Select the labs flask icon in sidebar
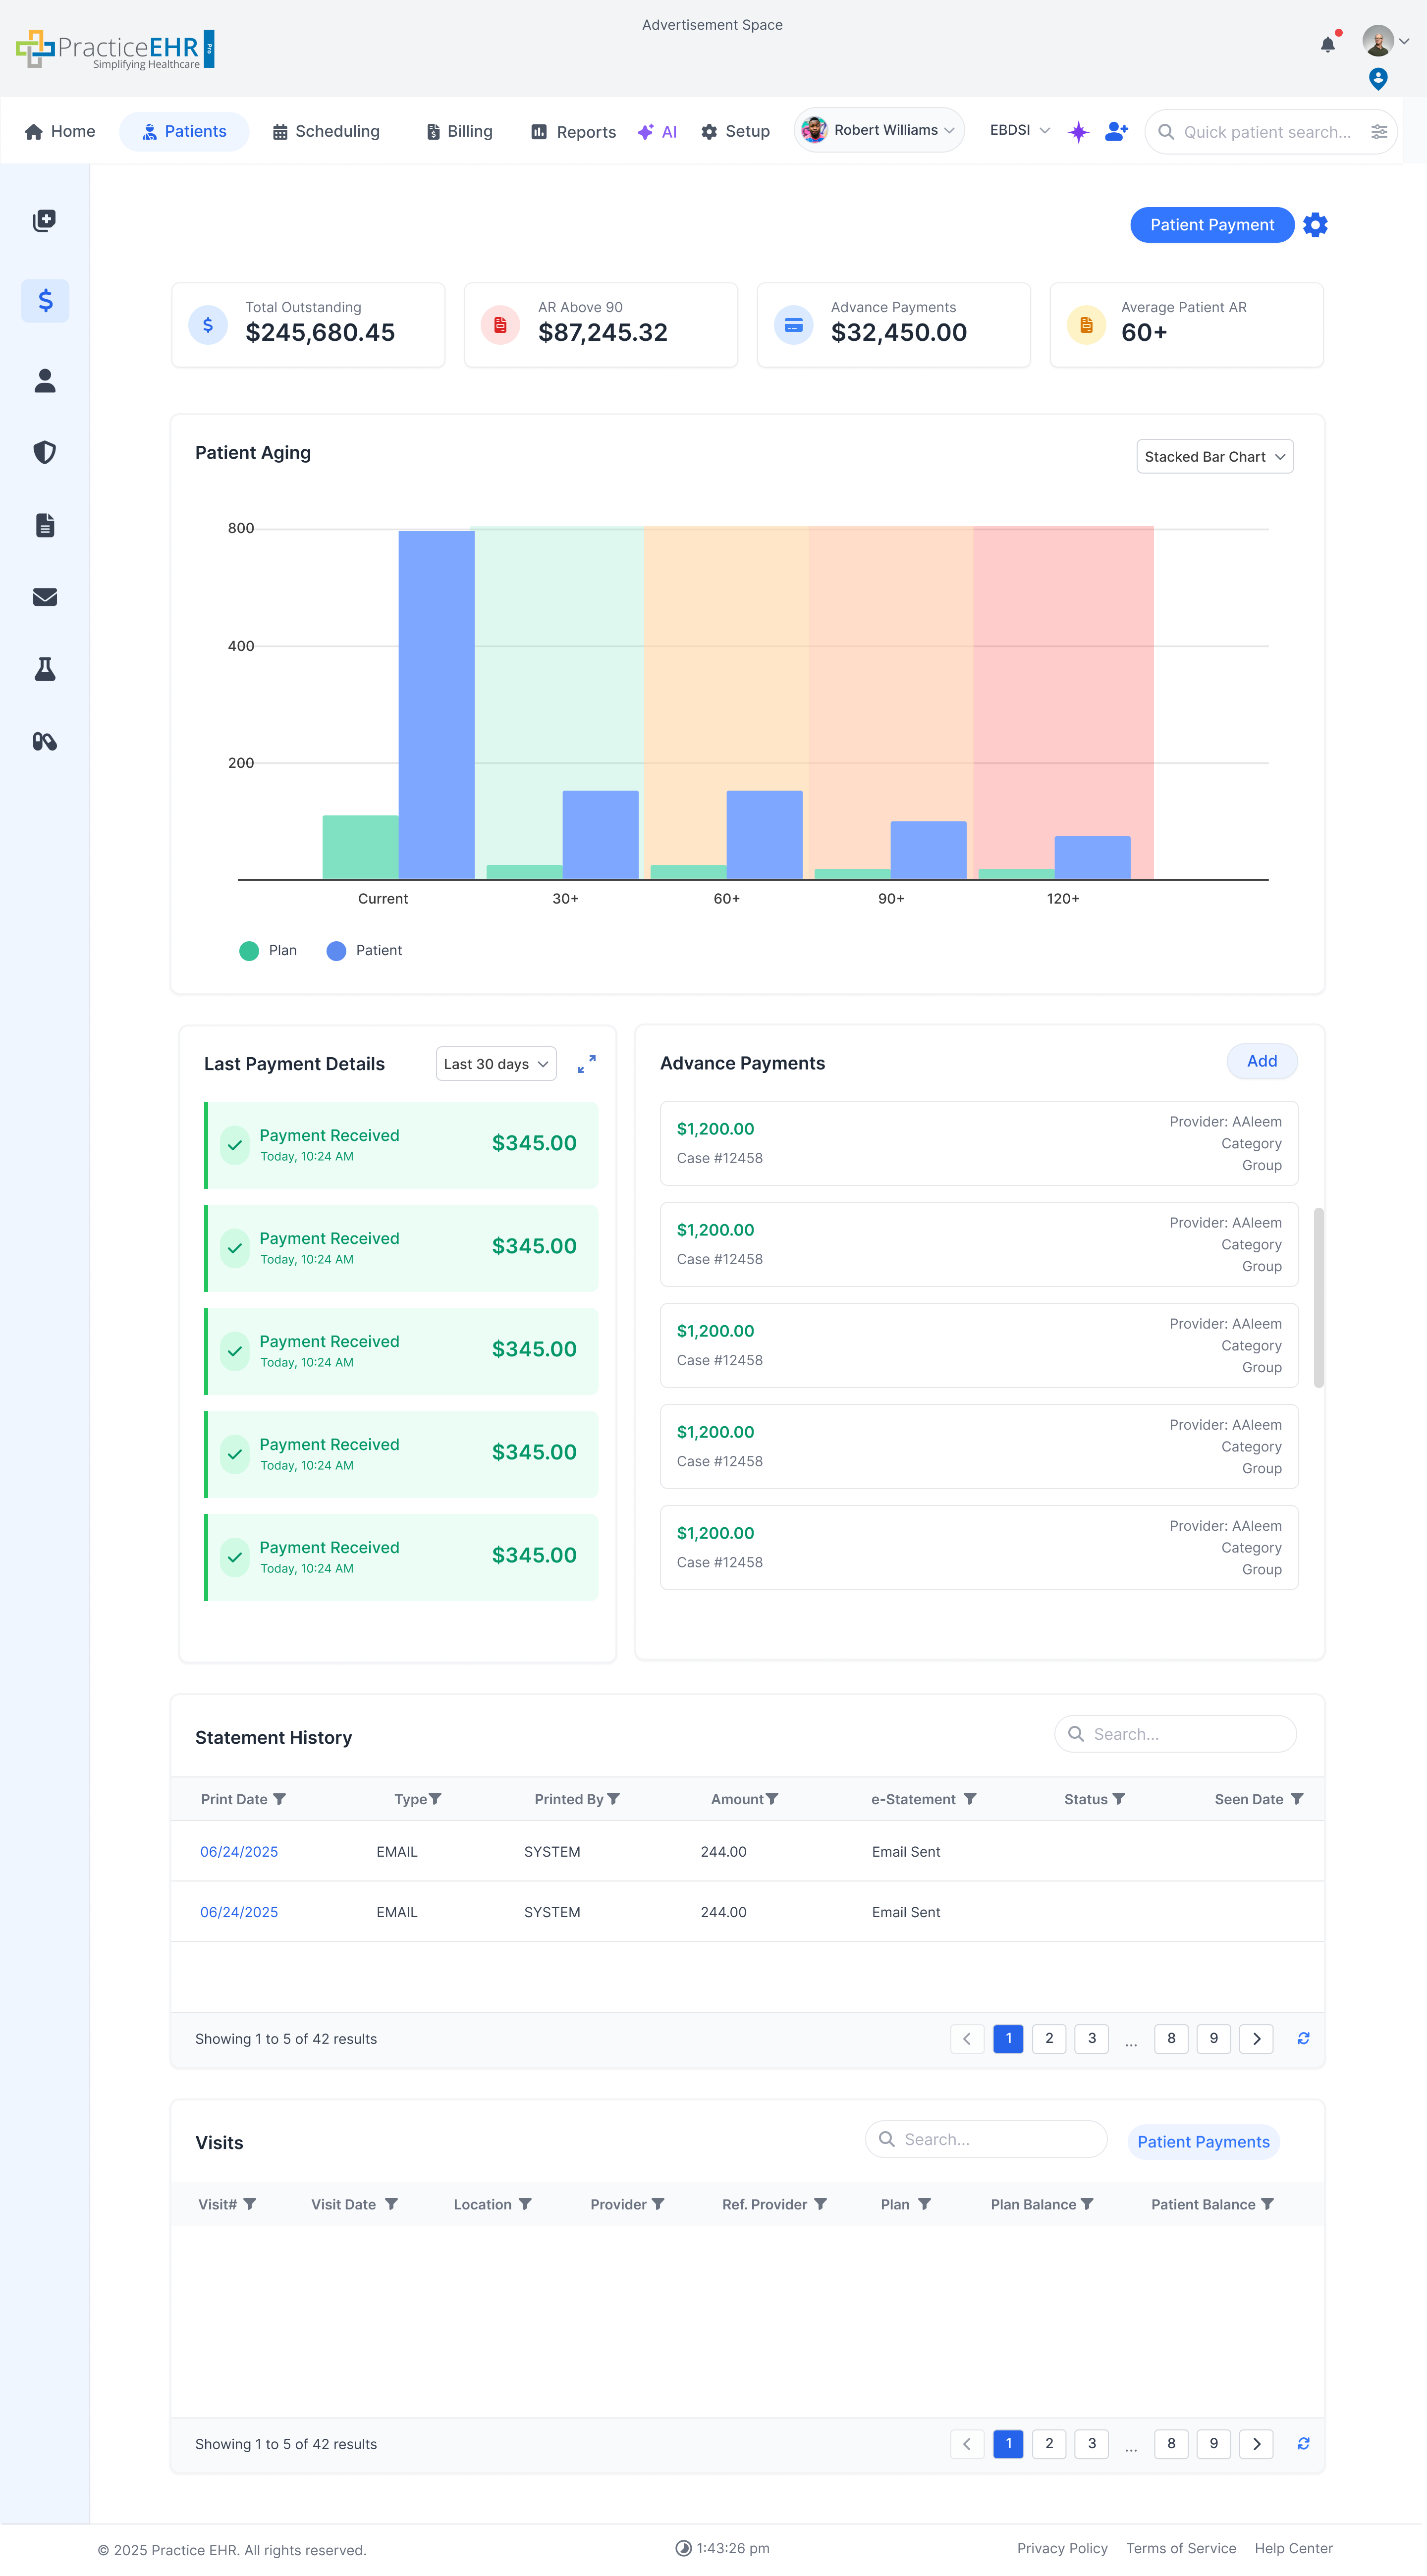Image resolution: width=1427 pixels, height=2576 pixels. pos(44,670)
